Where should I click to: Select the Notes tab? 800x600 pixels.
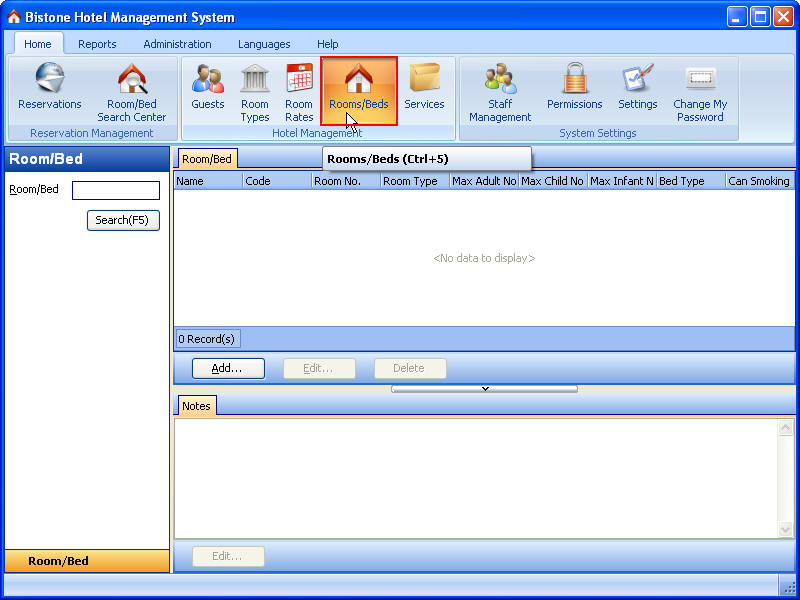pyautogui.click(x=196, y=406)
